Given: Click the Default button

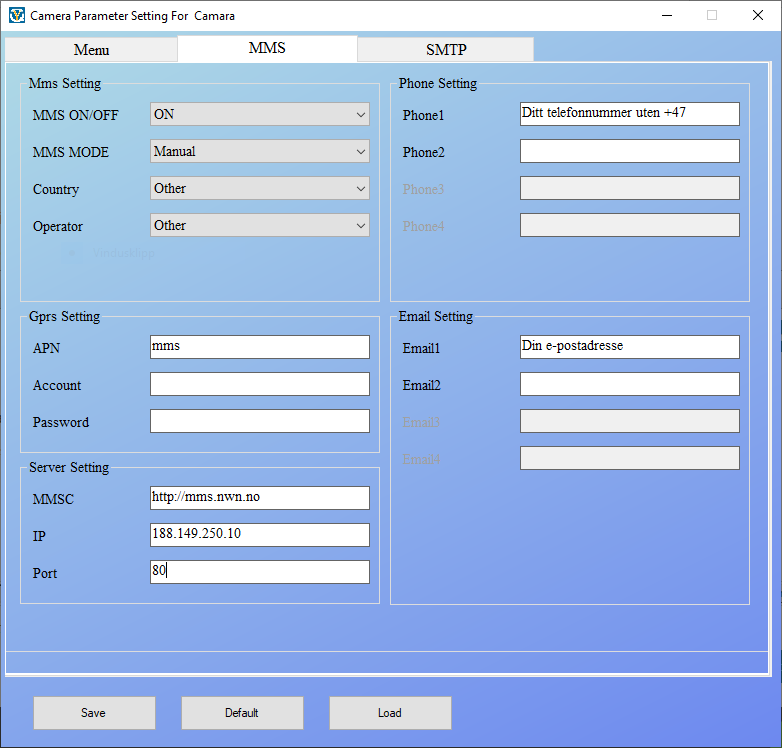Looking at the screenshot, I should coord(242,713).
